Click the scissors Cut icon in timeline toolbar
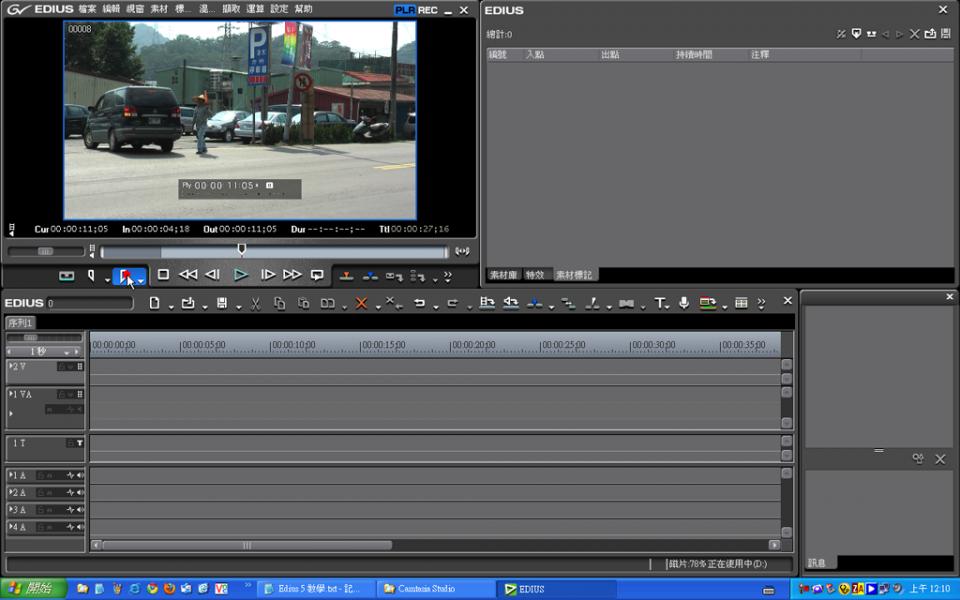The width and height of the screenshot is (960, 600). [x=255, y=303]
